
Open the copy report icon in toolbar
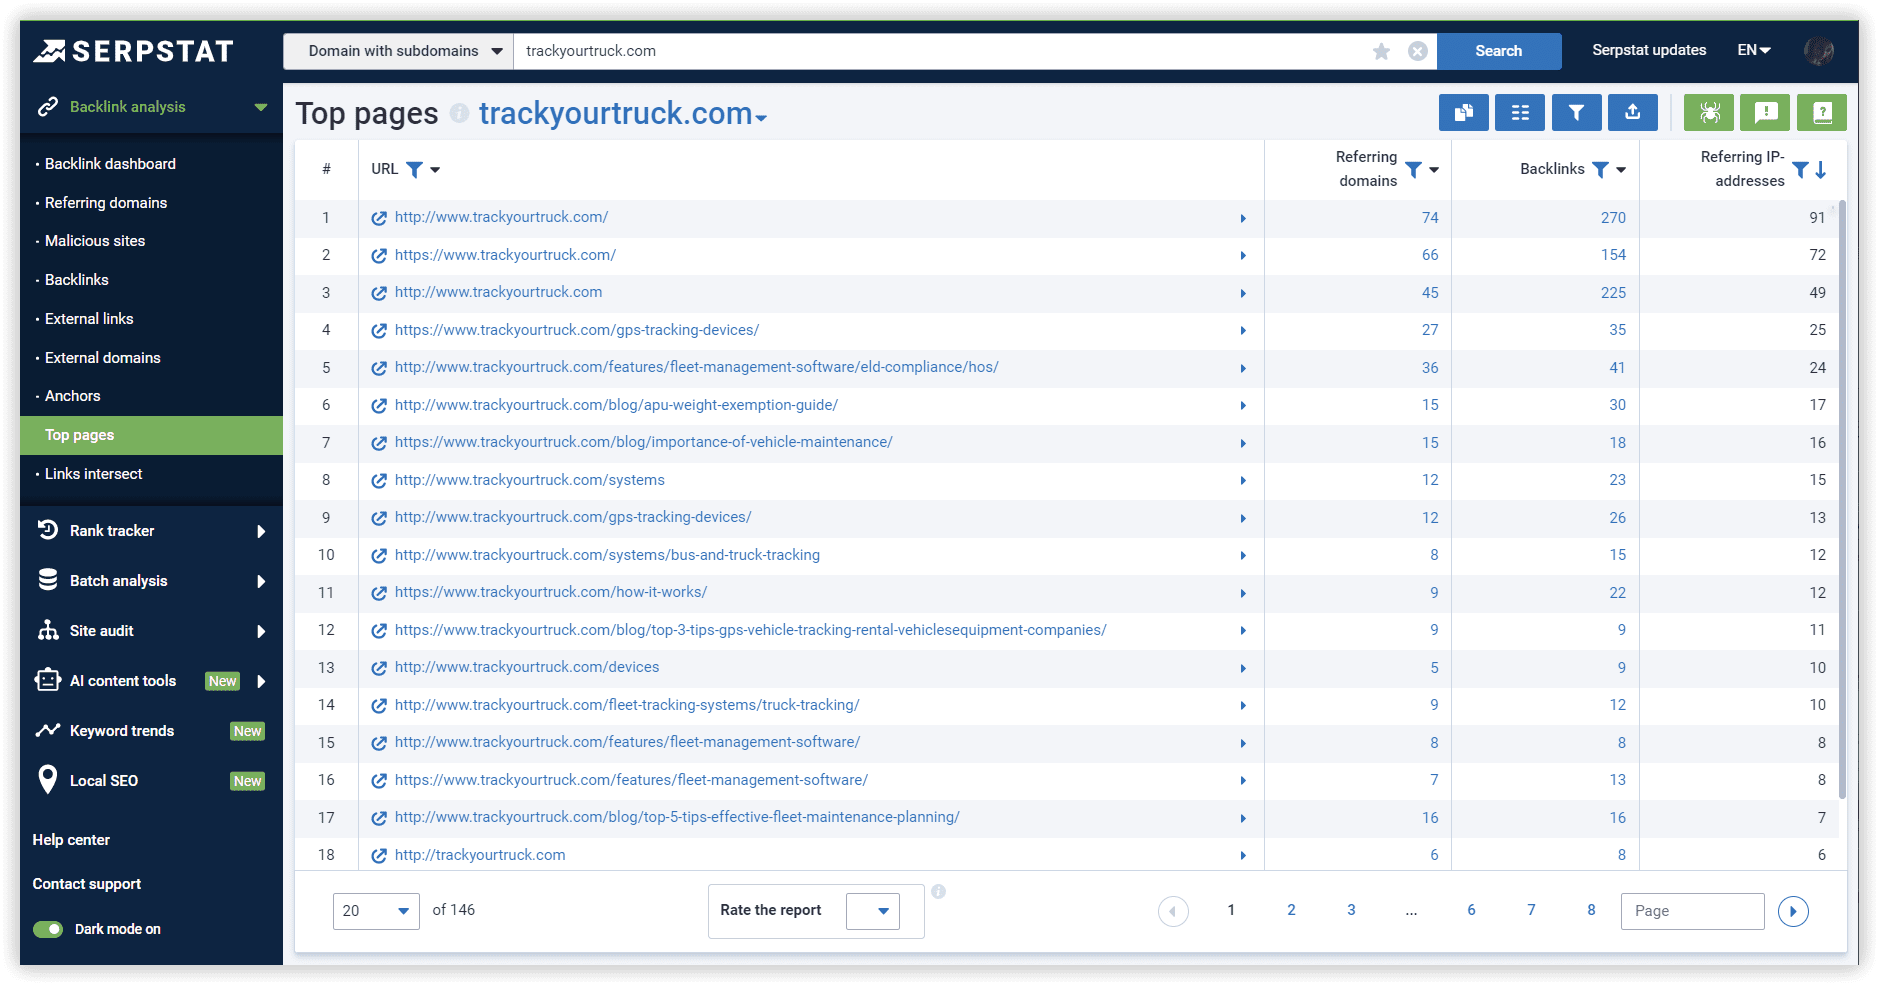coord(1464,112)
